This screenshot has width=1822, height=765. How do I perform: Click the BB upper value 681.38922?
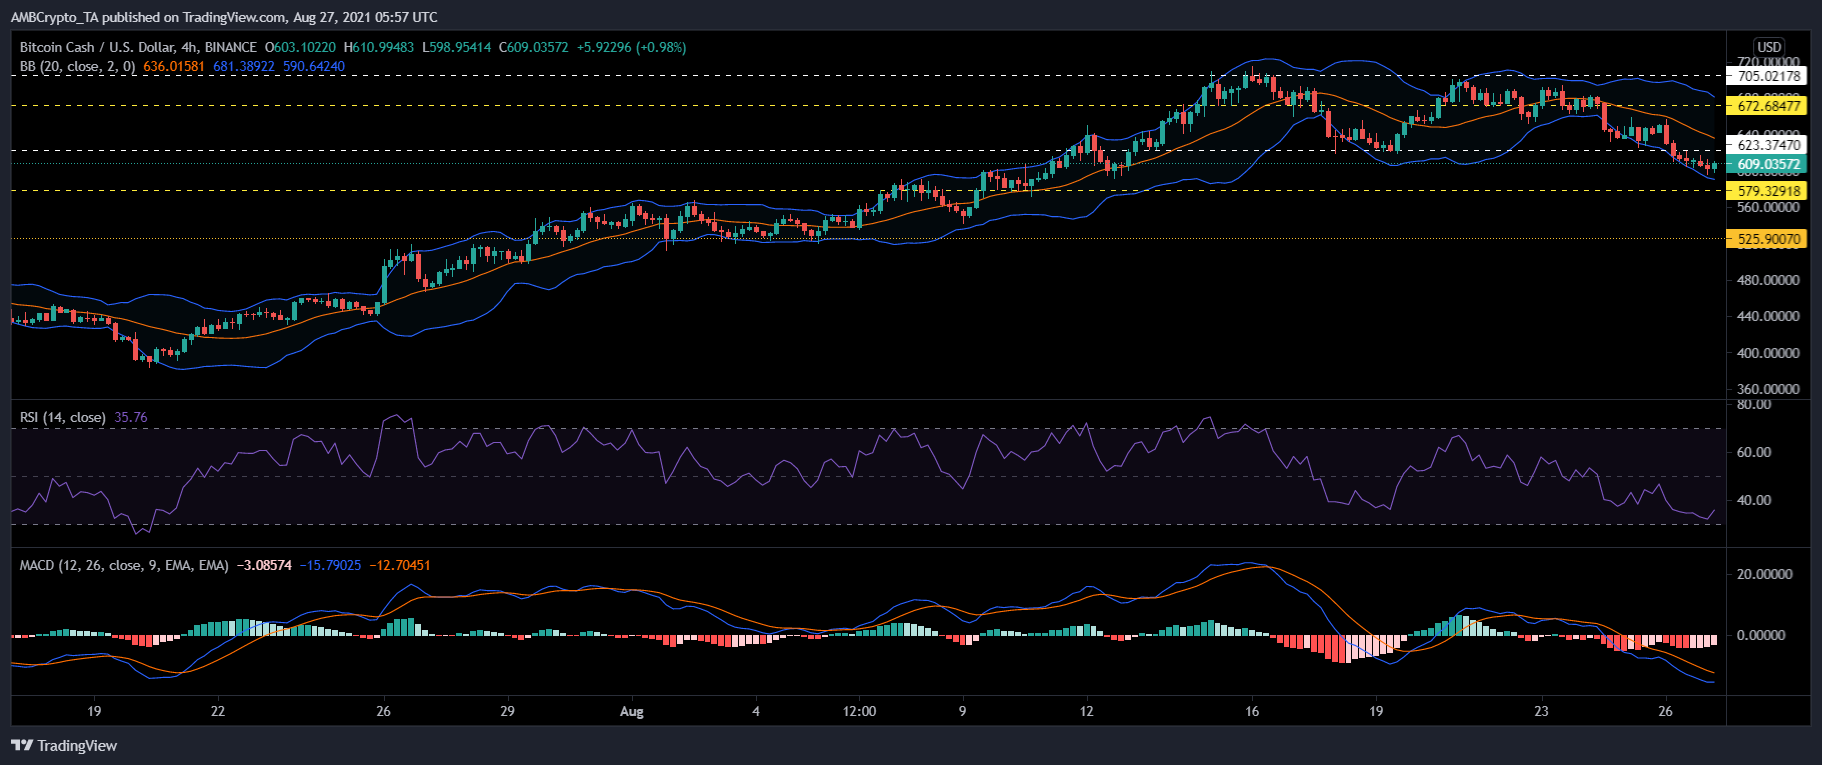(244, 66)
